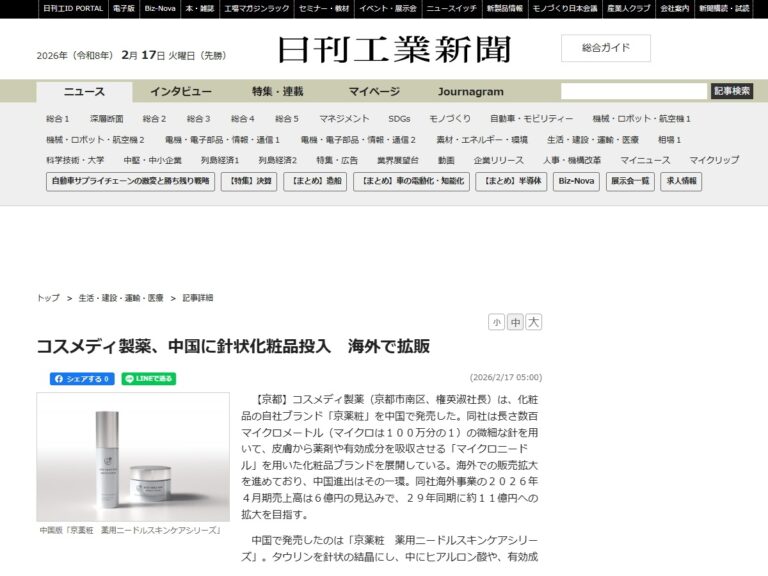This screenshot has height=576, width=768.
Task: Select the ニュース tab
Action: 84,92
